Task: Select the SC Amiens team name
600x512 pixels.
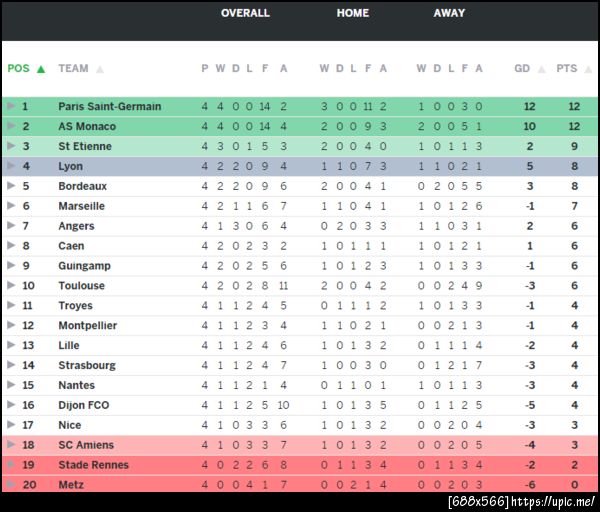Action: pos(86,445)
